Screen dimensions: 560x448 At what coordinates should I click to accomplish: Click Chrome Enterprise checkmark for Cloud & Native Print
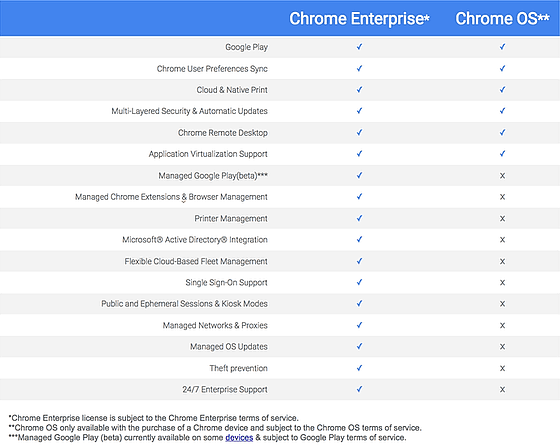point(359,90)
